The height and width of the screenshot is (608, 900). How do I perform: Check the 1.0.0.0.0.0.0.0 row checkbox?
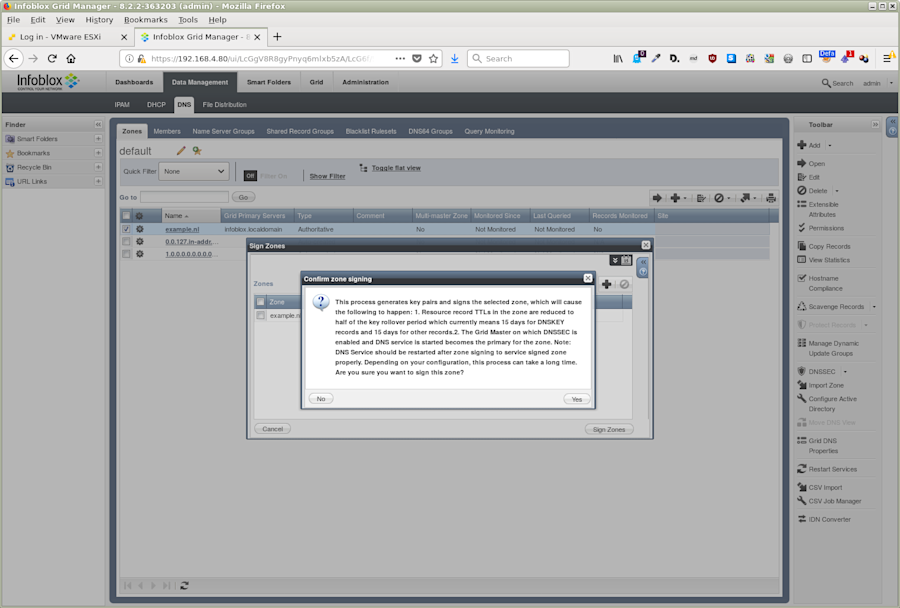126,254
